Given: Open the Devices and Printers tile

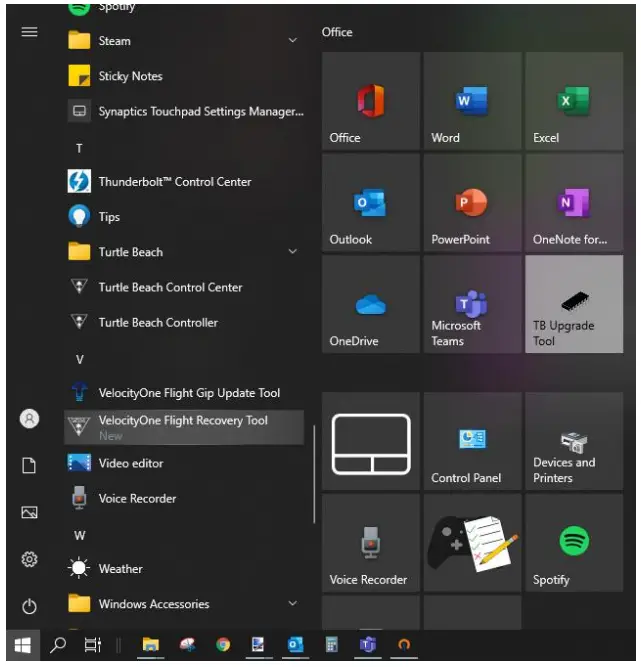Looking at the screenshot, I should click(574, 442).
